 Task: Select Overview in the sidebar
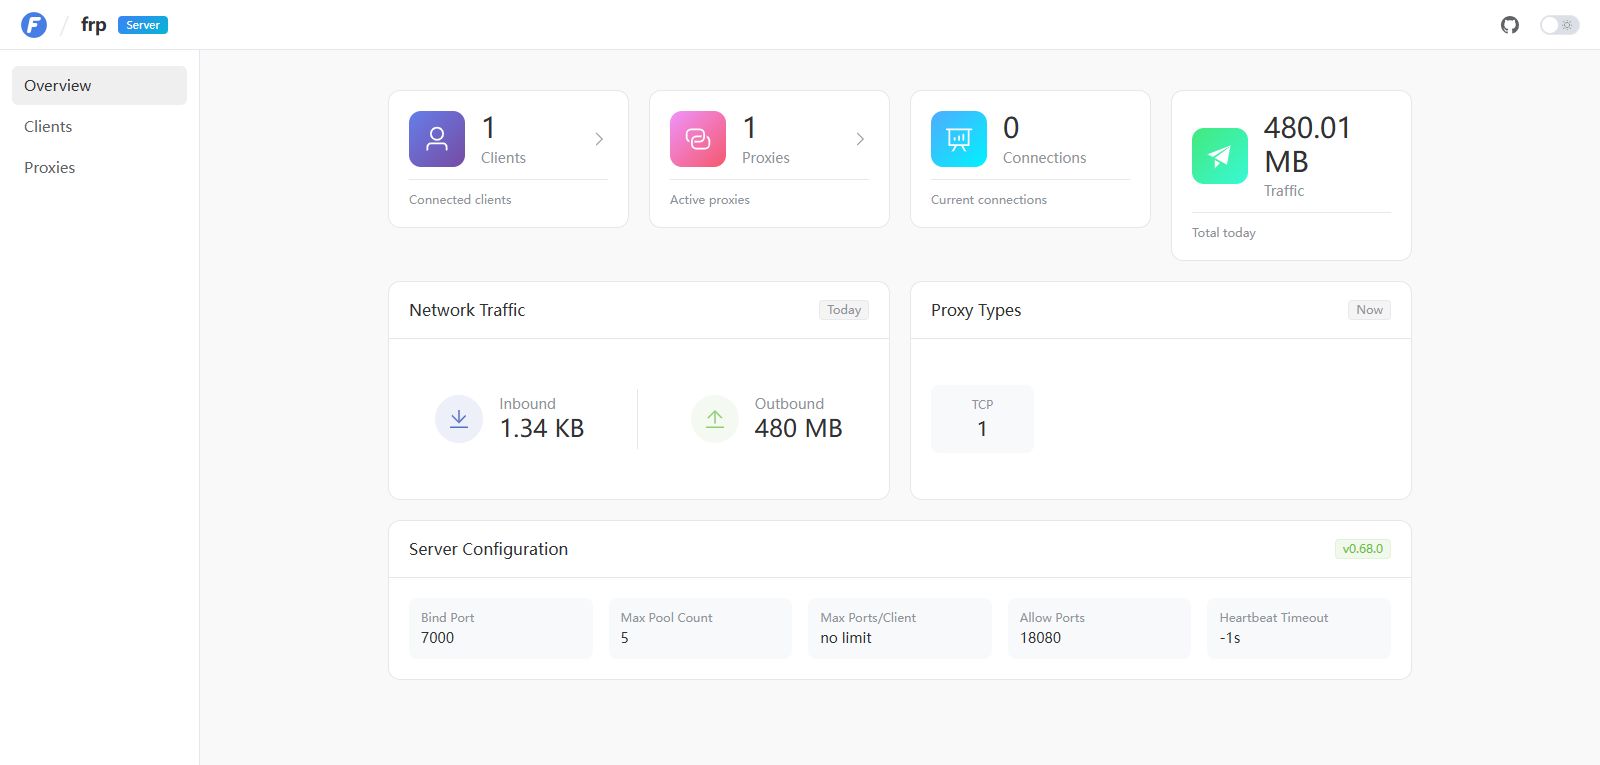(x=99, y=85)
